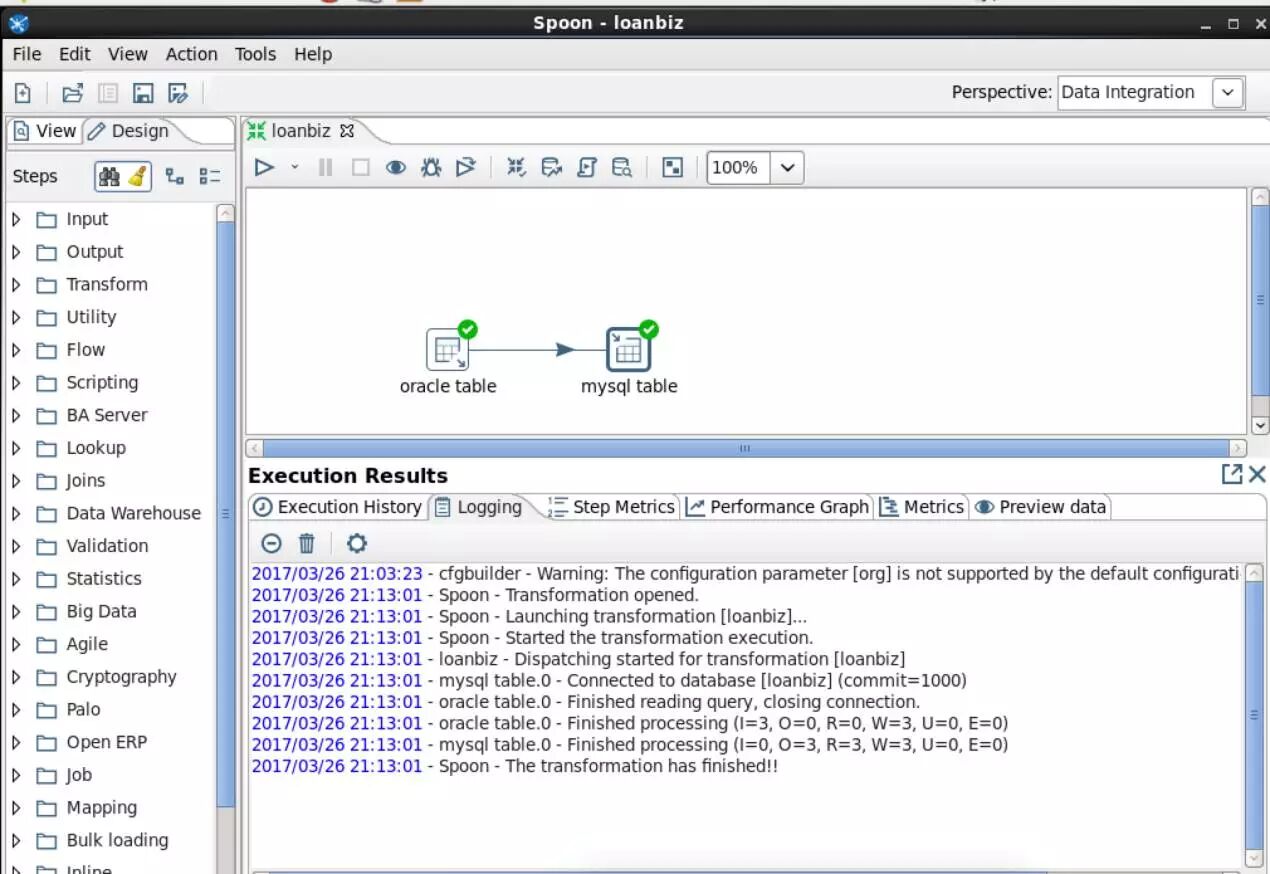Click the Save As toolbar icon
This screenshot has height=874, width=1270.
(178, 93)
